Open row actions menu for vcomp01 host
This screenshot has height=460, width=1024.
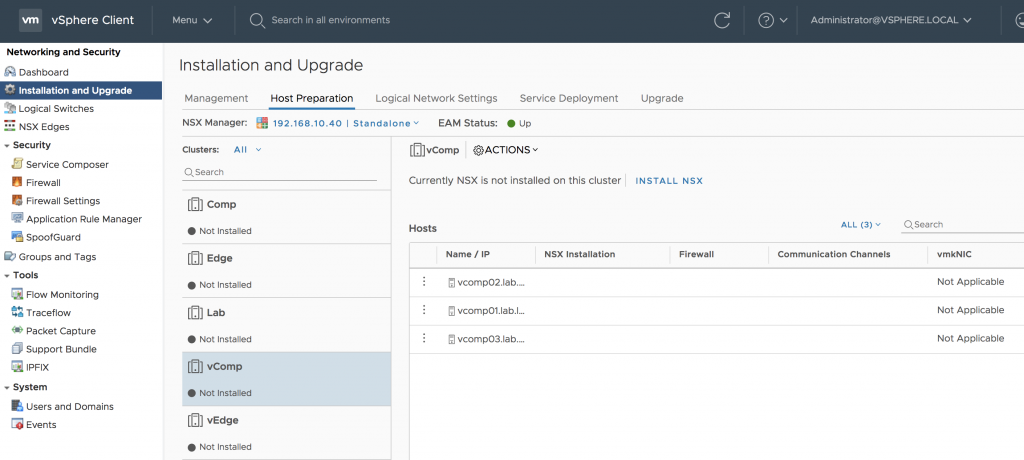(424, 310)
